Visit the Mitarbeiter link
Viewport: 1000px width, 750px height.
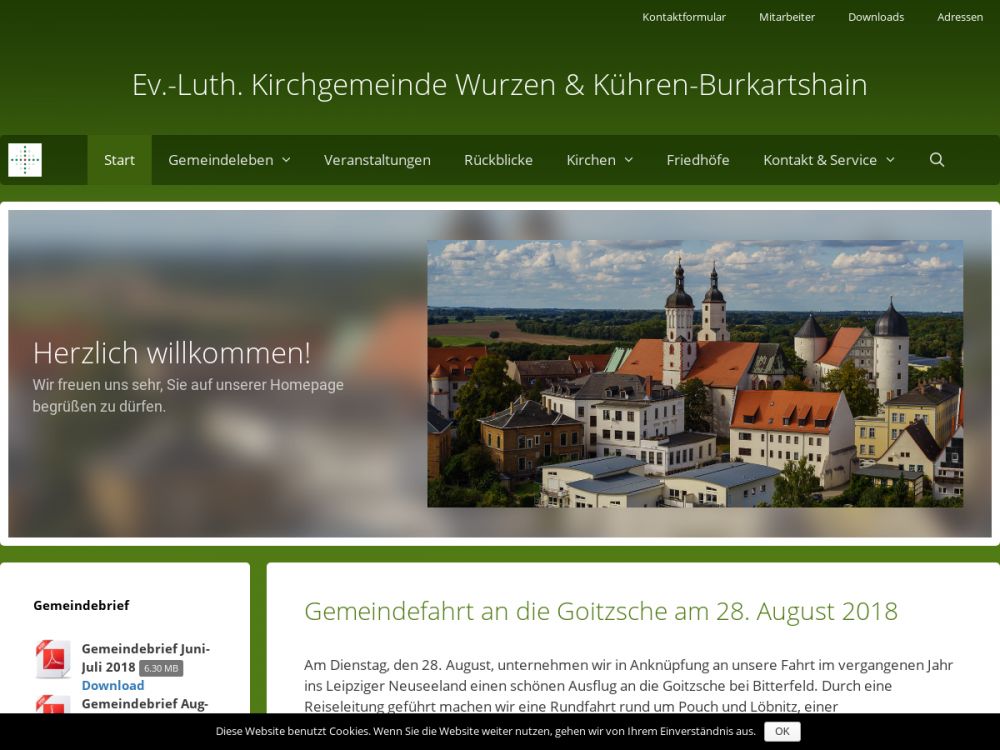coord(787,17)
